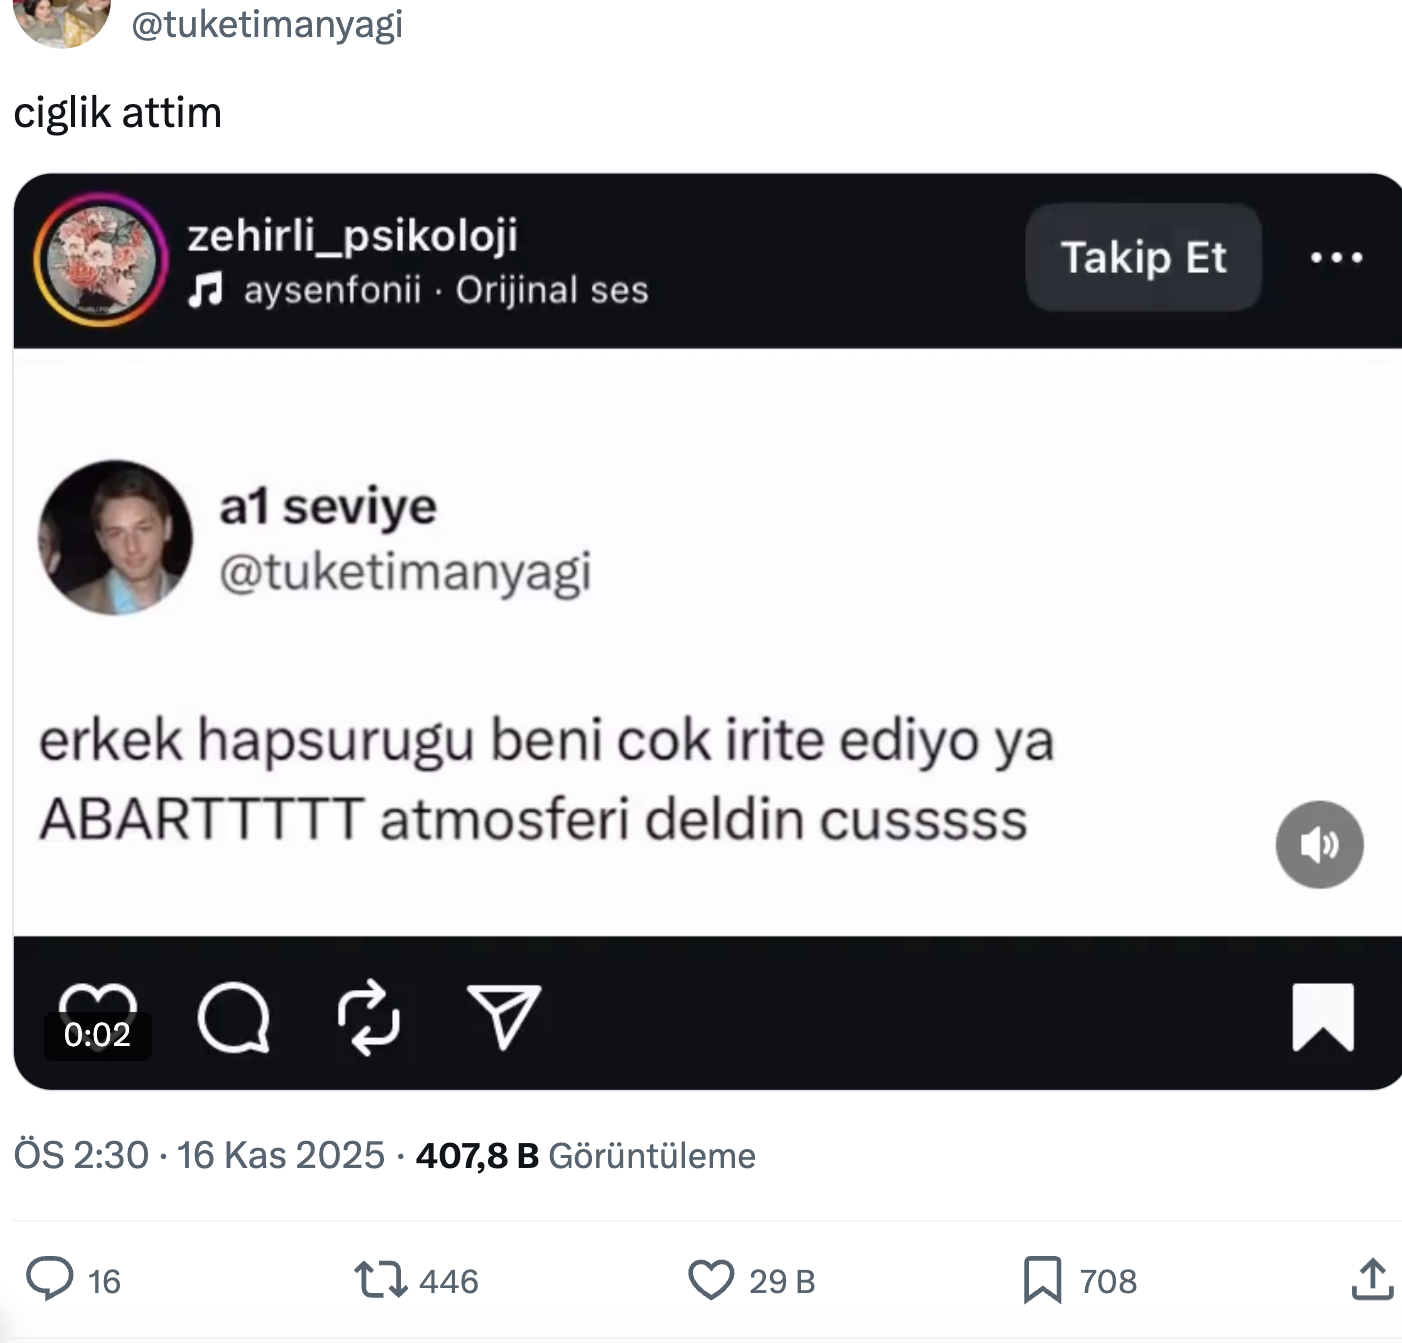Open the aysenfonii Orijinal ses audio link

[x=446, y=290]
